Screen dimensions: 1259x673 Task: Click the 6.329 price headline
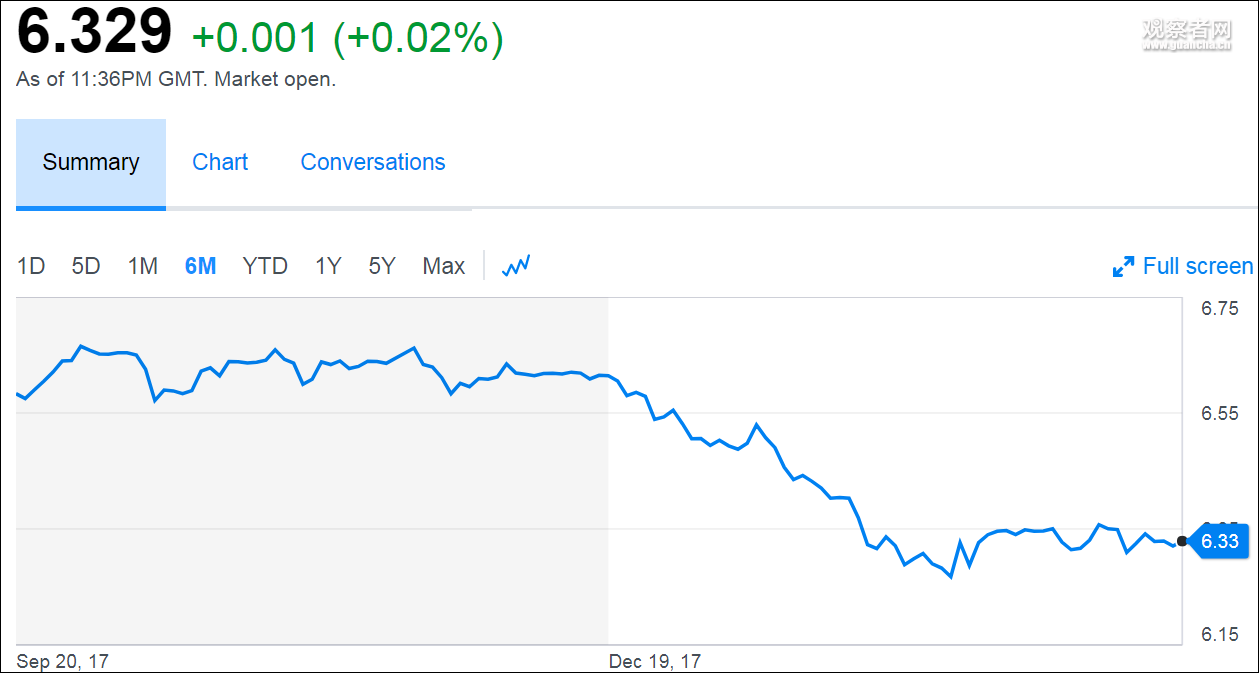[x=95, y=34]
